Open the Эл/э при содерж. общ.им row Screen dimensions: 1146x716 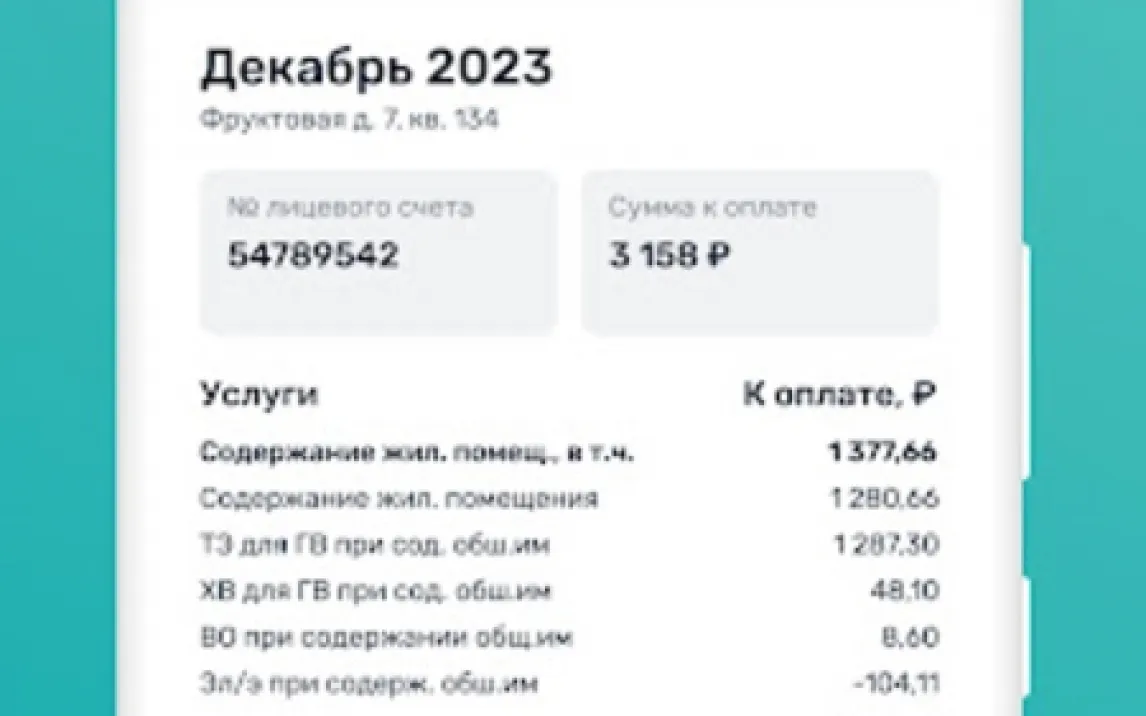point(369,684)
